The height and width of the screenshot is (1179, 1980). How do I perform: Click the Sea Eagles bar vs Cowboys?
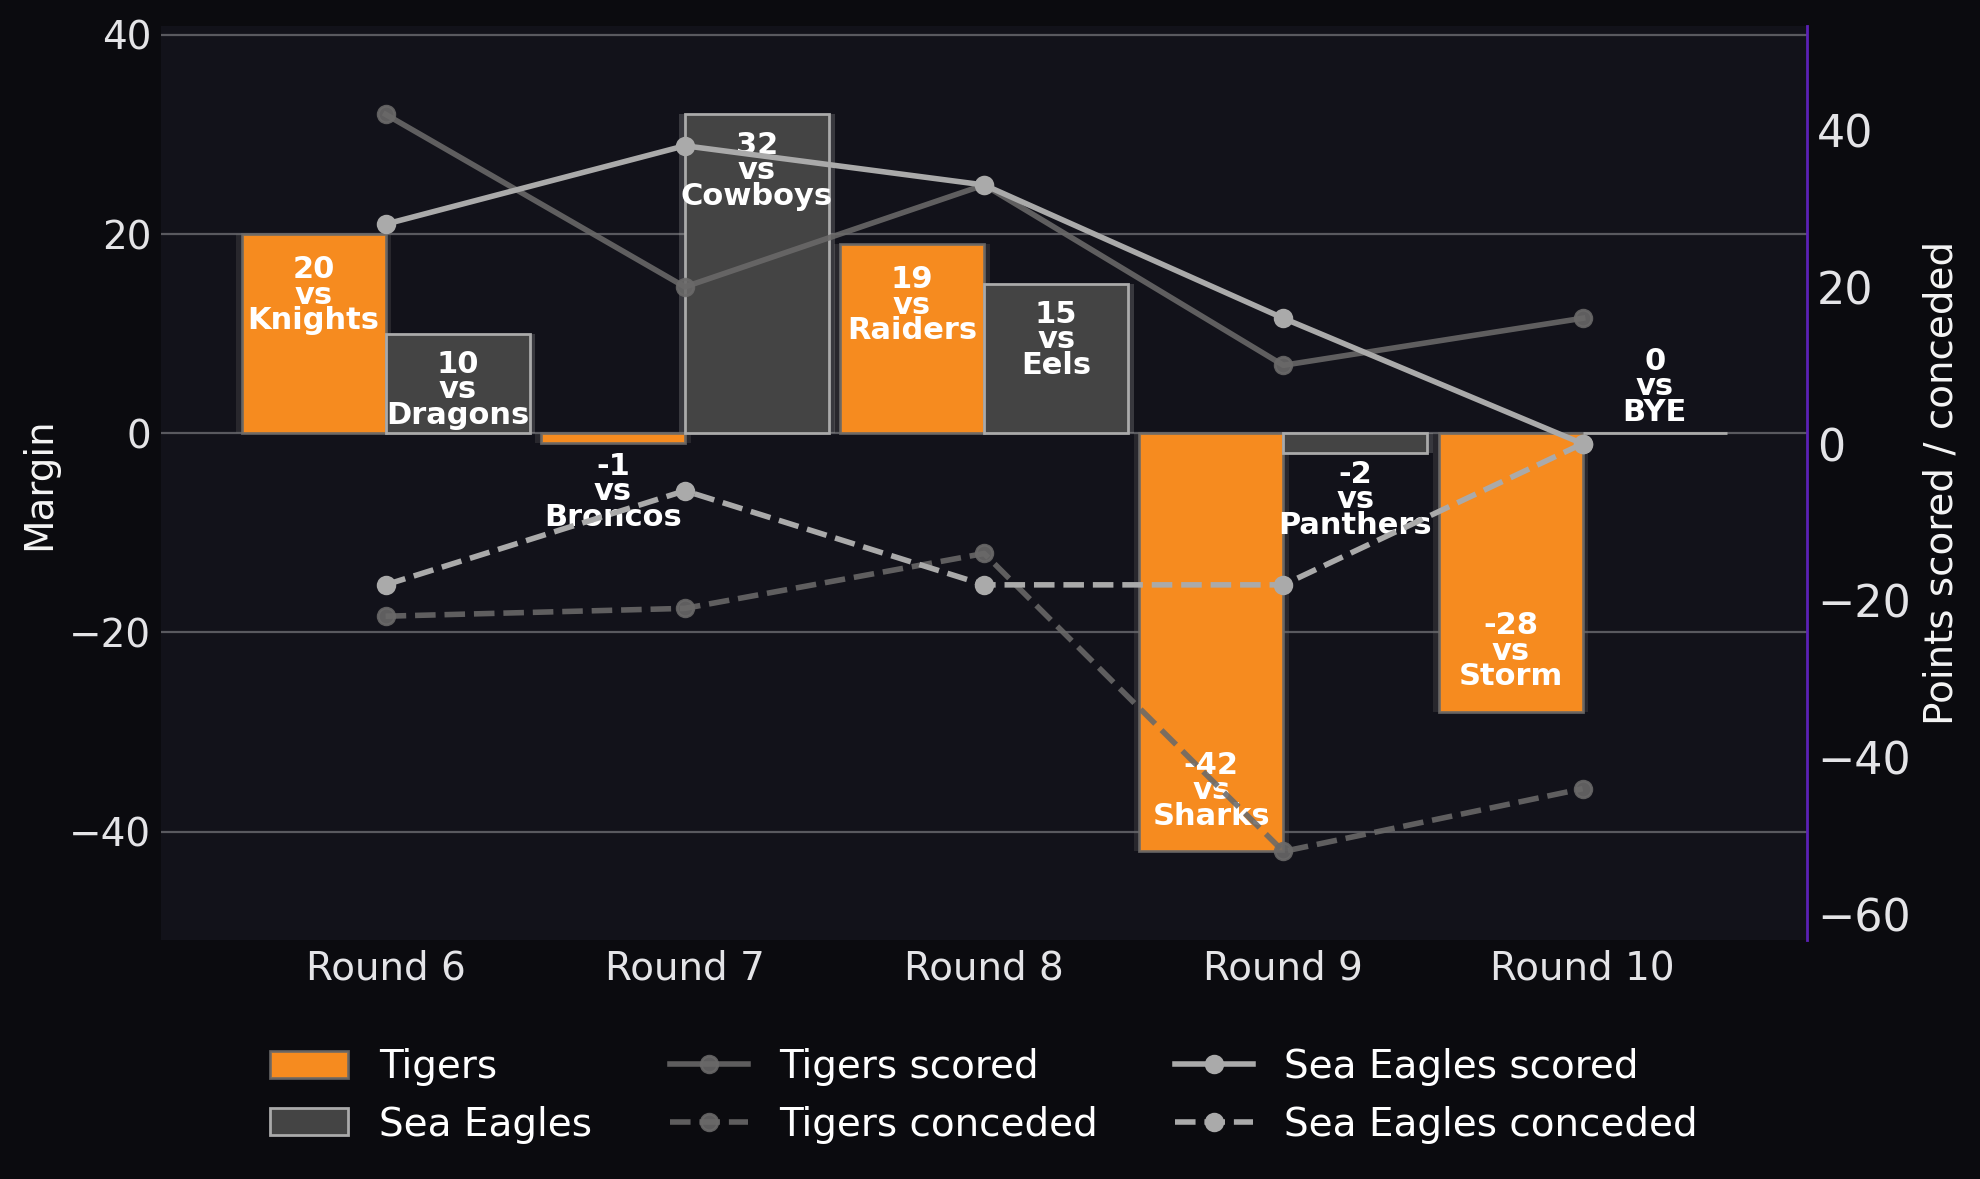[x=757, y=274]
